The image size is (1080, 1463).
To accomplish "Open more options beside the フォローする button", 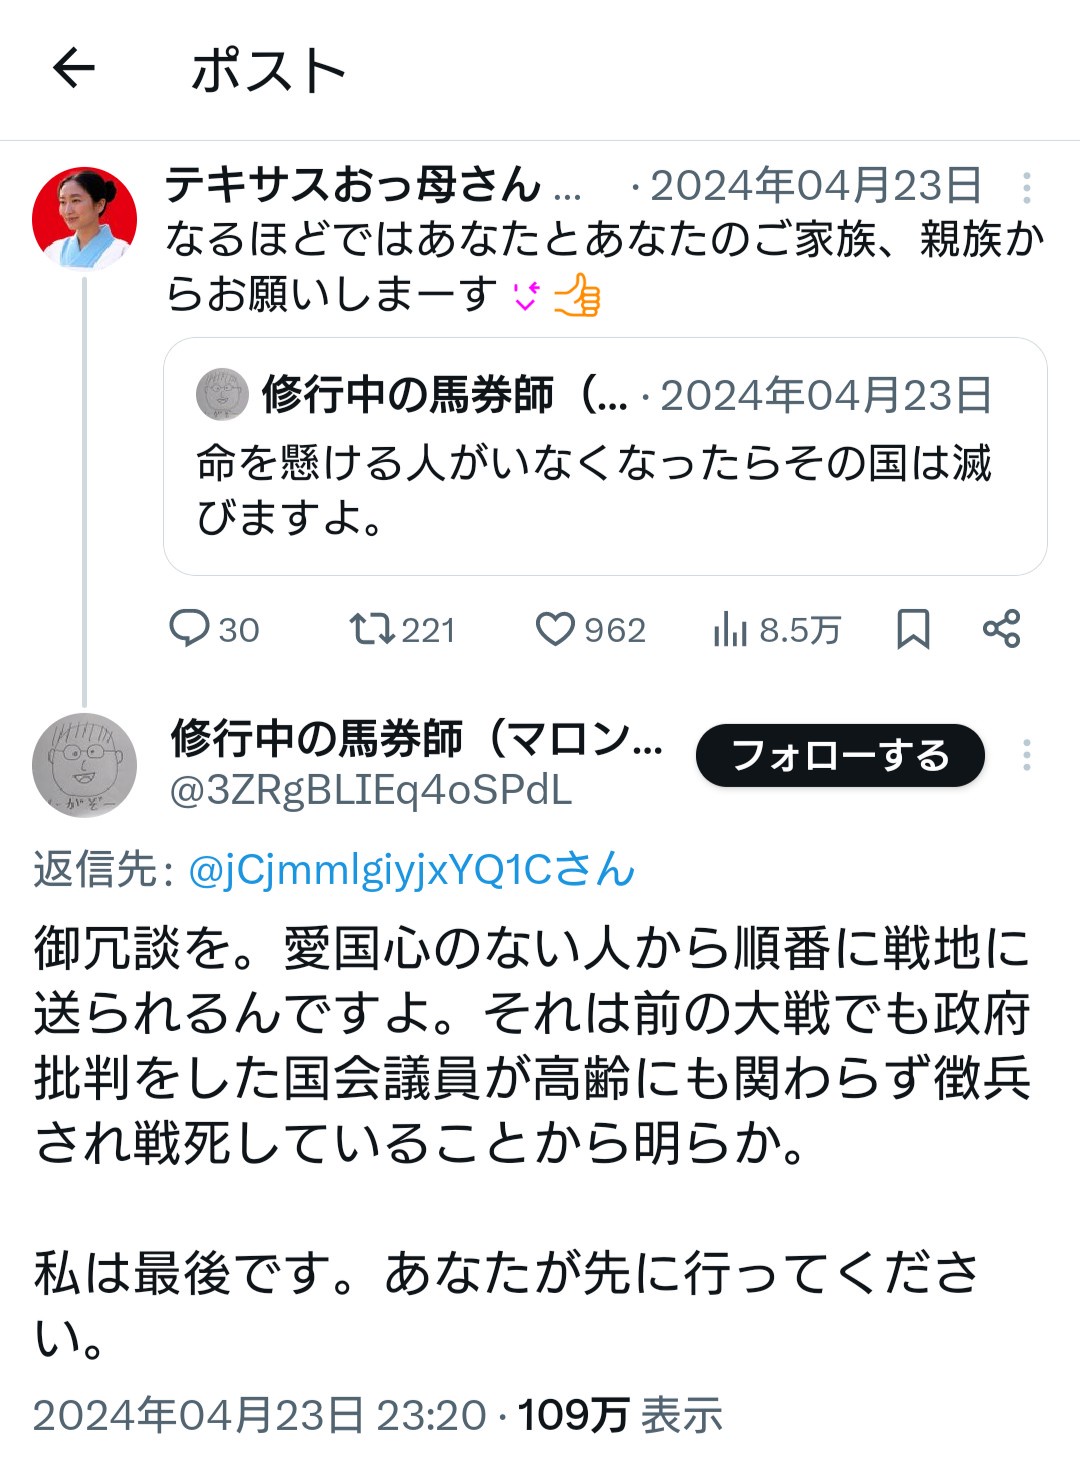I will click(x=1026, y=755).
